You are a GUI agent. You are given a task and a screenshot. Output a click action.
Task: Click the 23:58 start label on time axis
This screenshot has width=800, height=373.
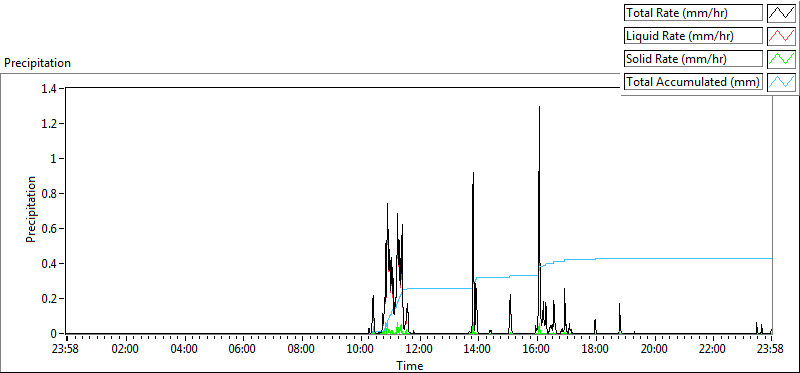[66, 349]
